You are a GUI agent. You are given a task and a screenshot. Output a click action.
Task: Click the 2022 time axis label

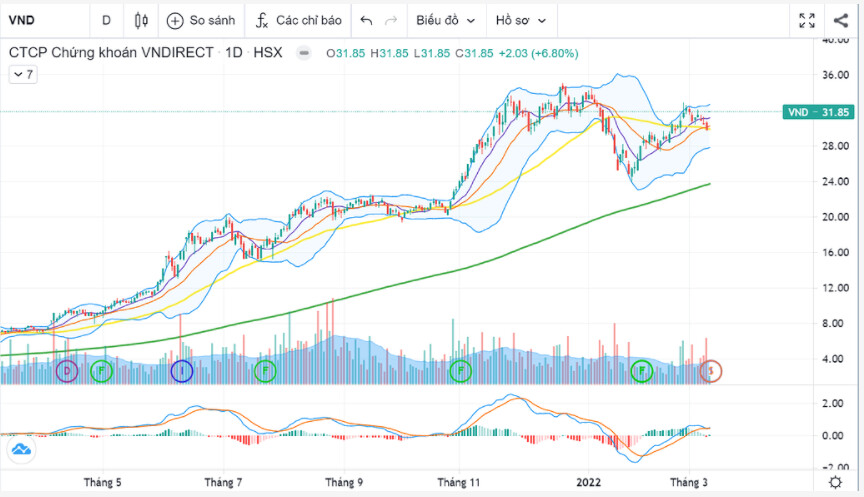click(588, 483)
